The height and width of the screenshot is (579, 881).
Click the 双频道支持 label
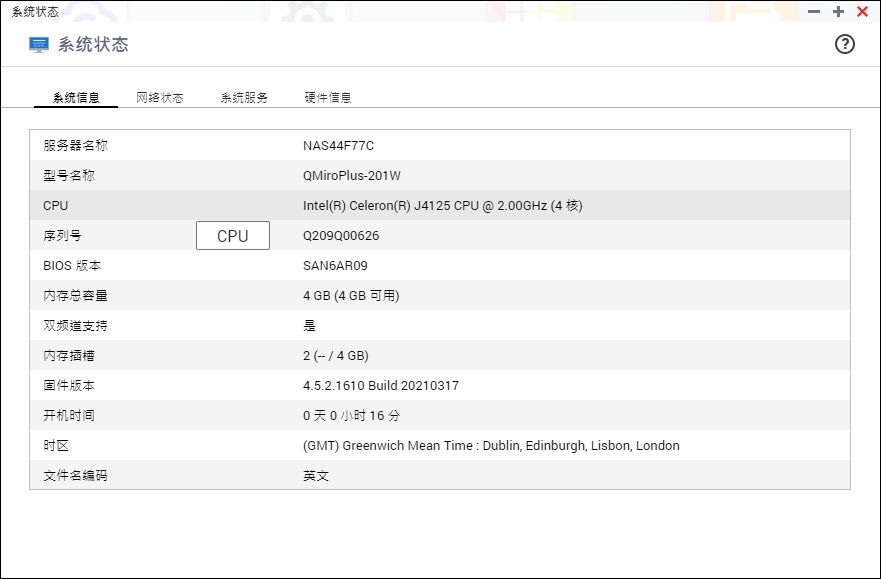pos(75,326)
